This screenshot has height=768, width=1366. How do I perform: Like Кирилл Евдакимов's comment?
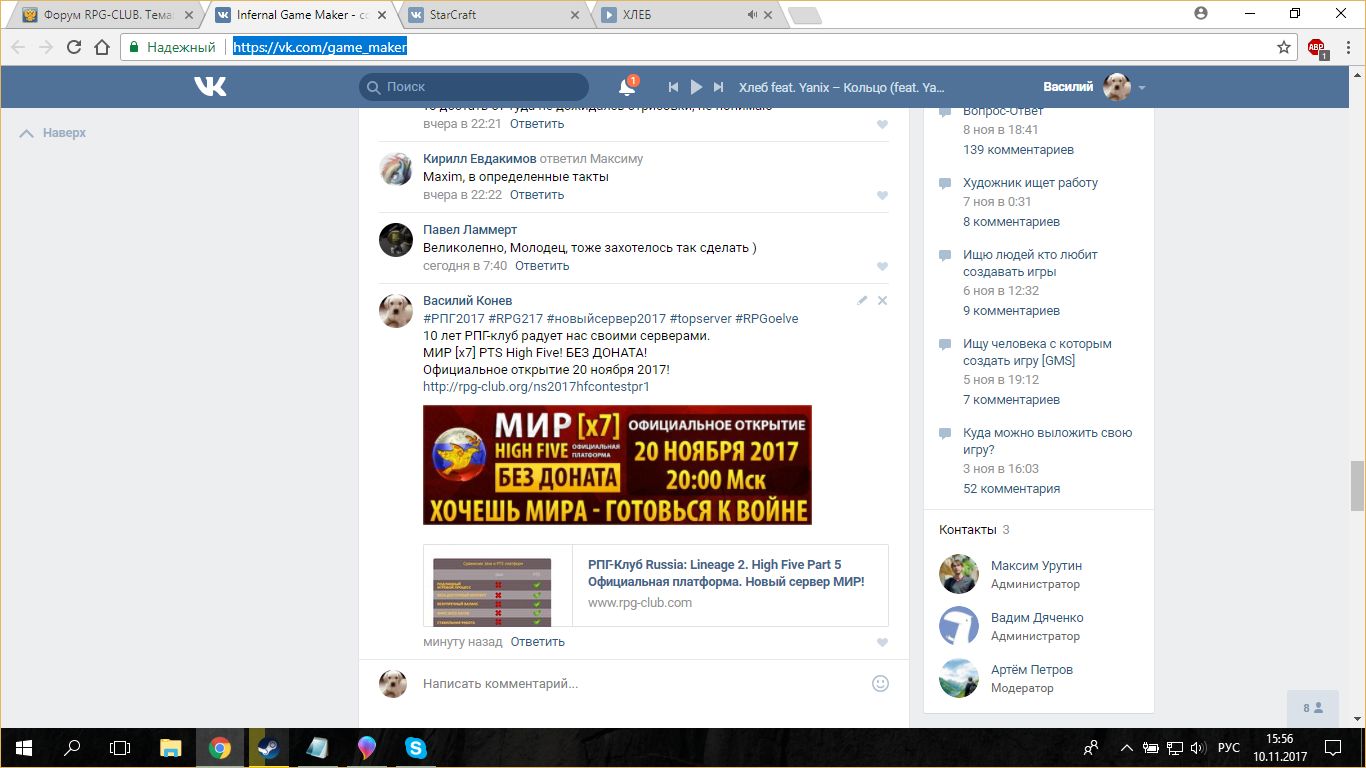[x=882, y=196]
